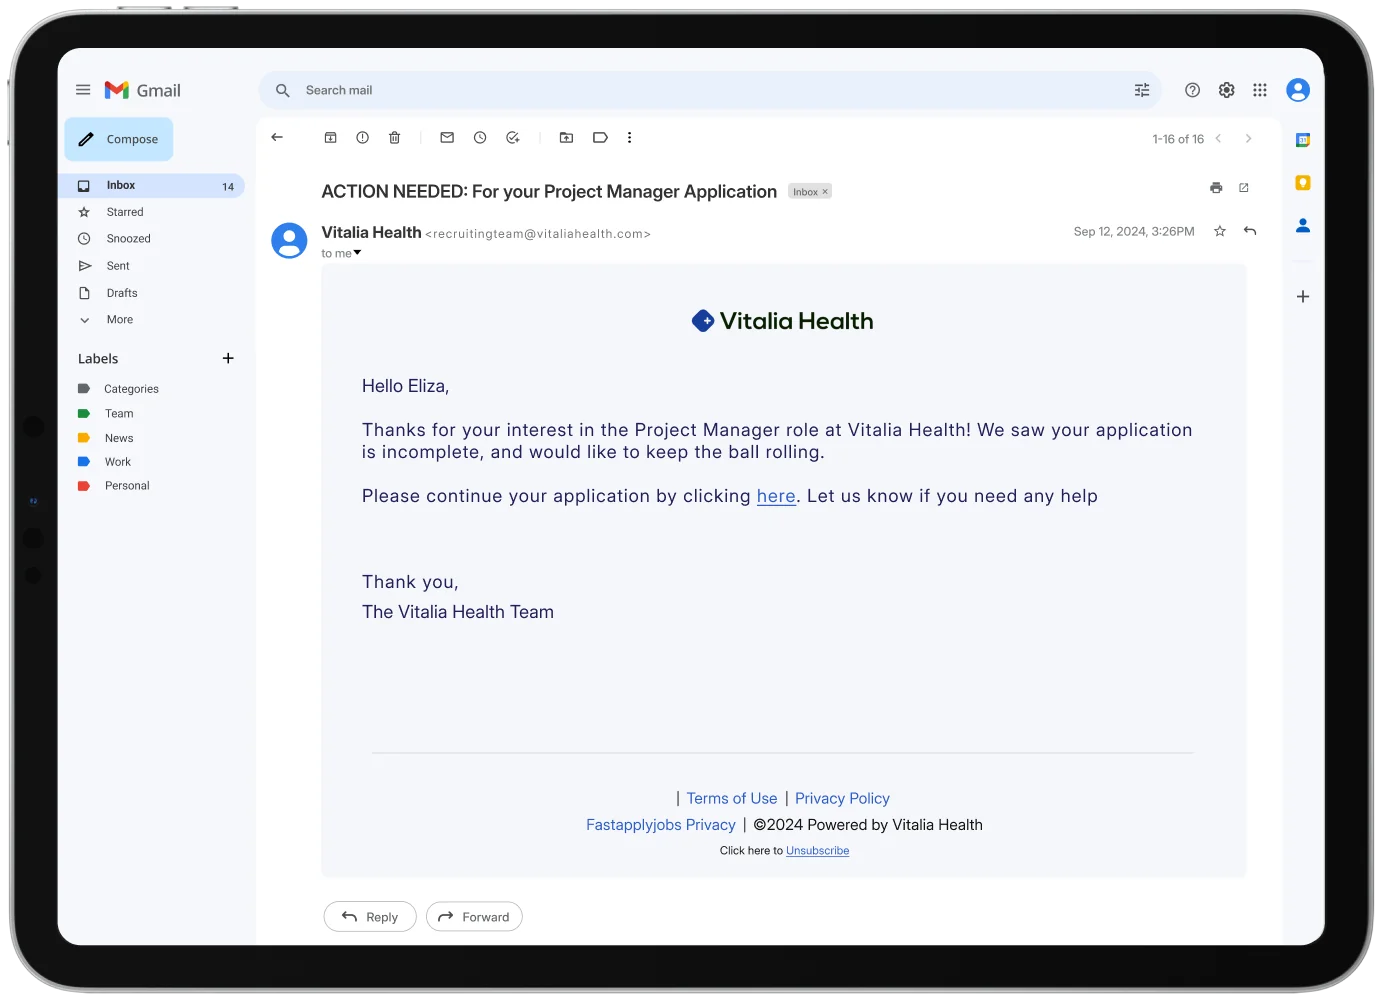Show search options filter icon

pyautogui.click(x=1142, y=90)
